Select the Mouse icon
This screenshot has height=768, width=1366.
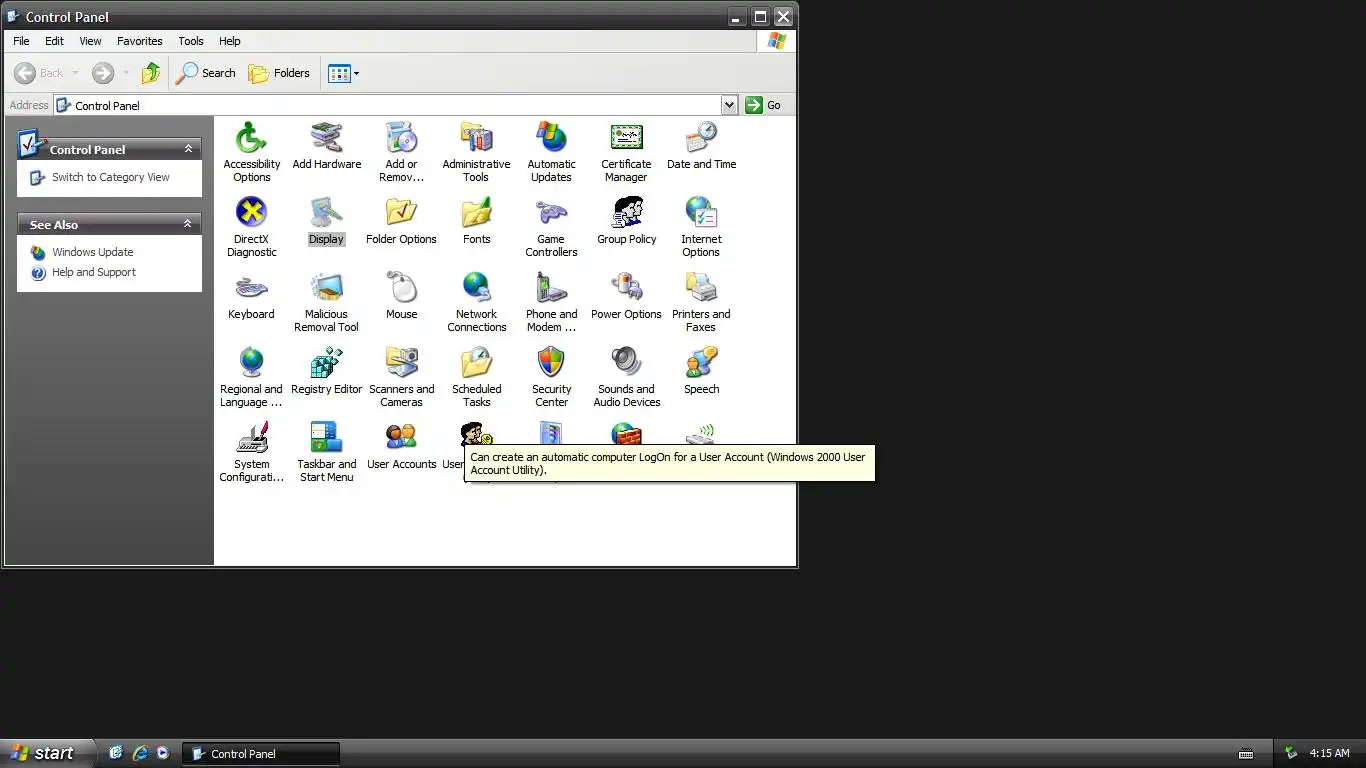point(401,287)
